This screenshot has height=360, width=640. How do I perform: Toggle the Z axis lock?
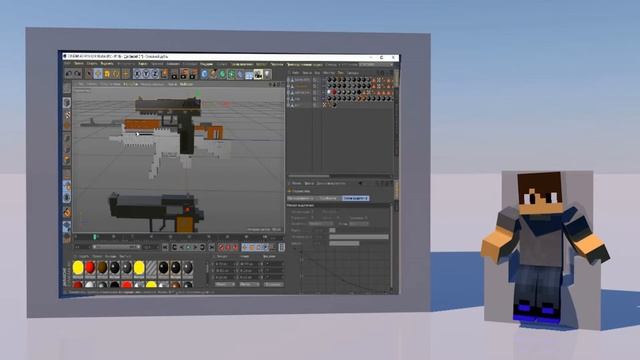click(155, 74)
